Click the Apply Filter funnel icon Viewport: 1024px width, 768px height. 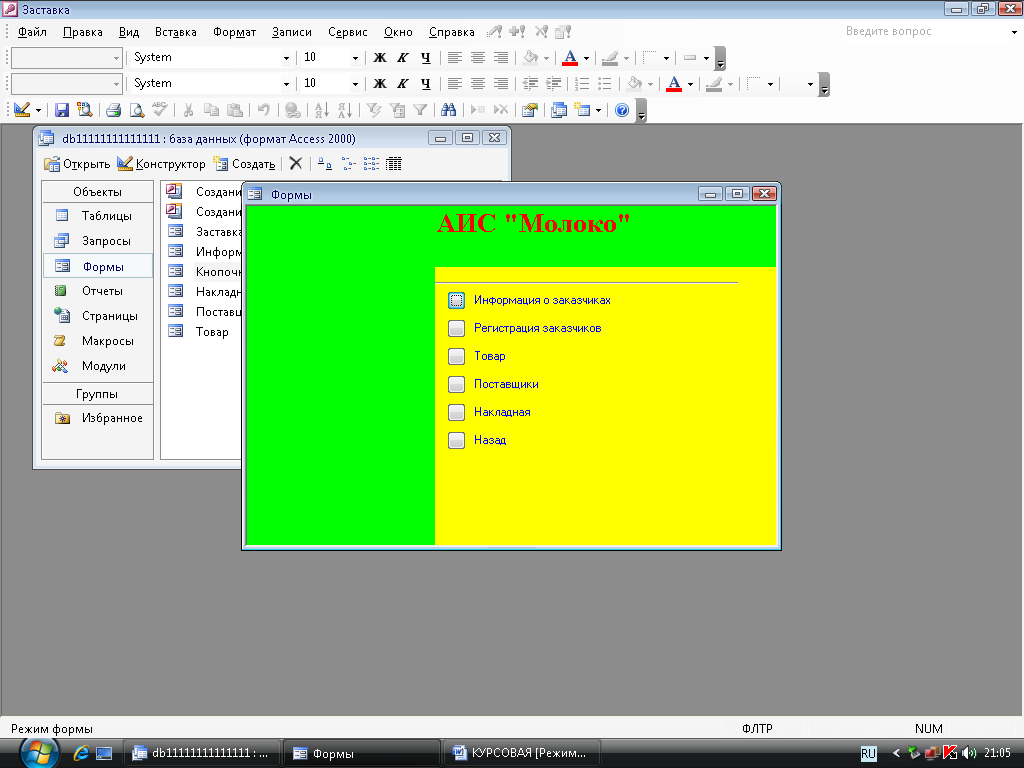[x=420, y=110]
